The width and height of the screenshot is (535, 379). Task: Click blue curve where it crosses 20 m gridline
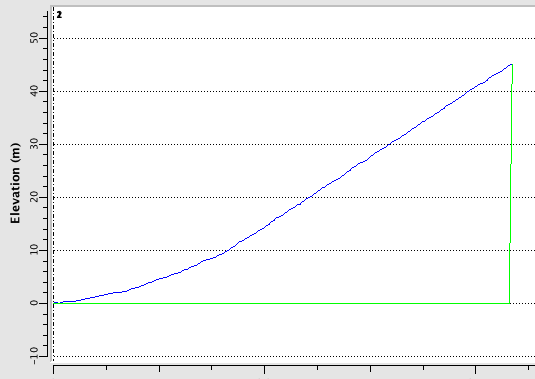tap(309, 197)
